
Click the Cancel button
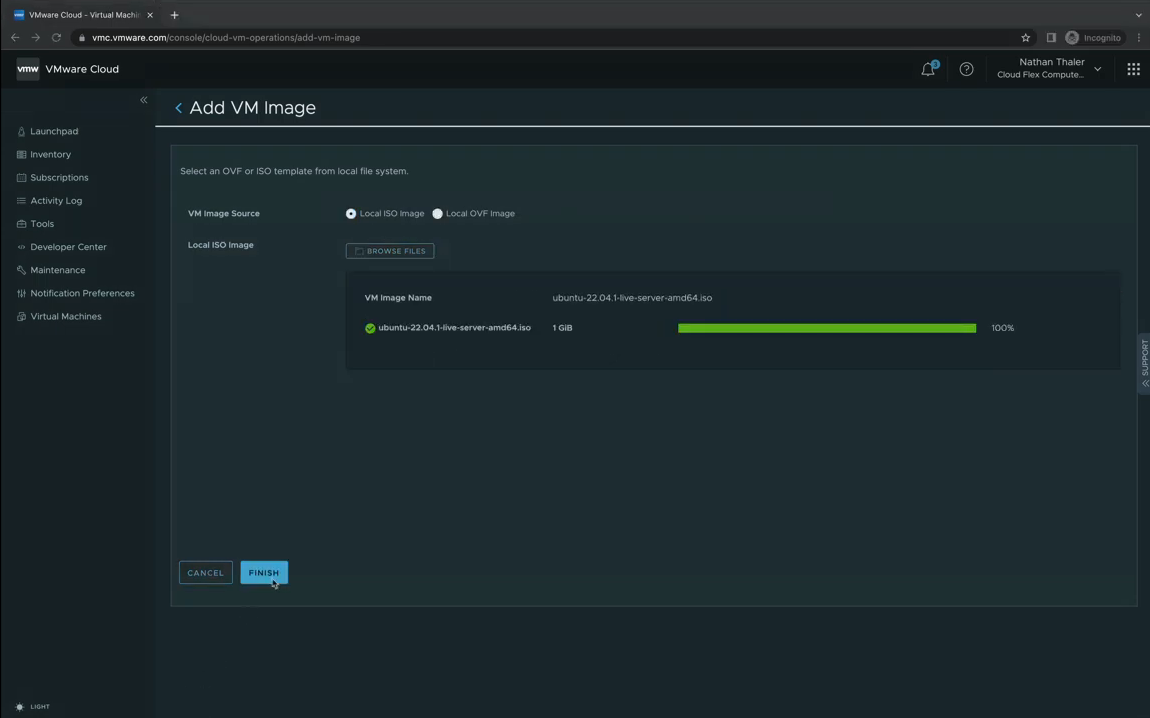click(205, 573)
